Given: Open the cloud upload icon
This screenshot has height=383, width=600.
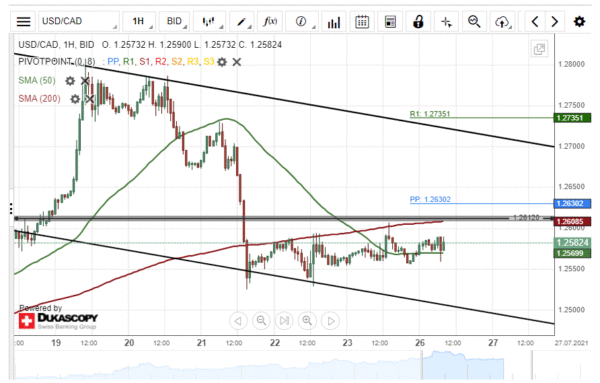Looking at the screenshot, I should click(x=502, y=21).
